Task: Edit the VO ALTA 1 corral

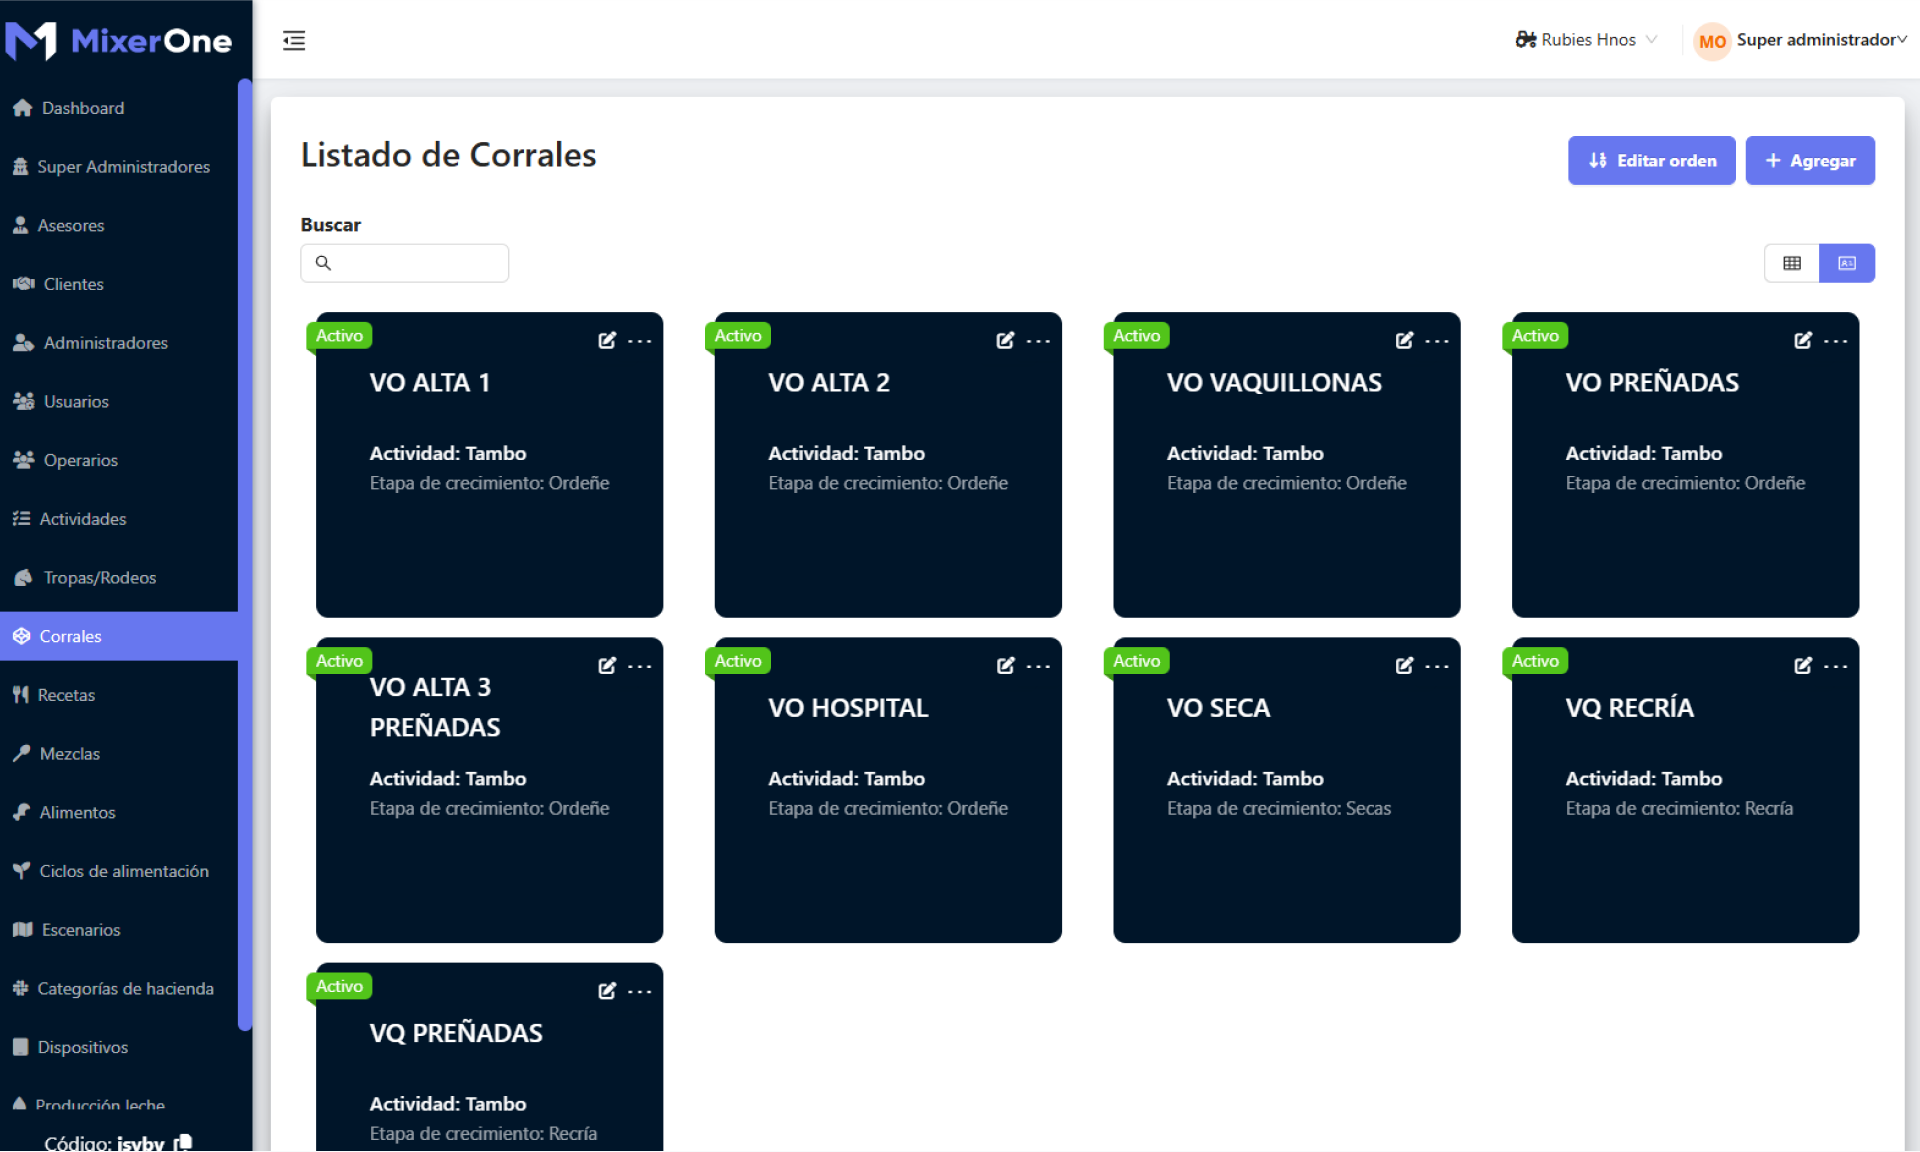Action: pos(607,340)
